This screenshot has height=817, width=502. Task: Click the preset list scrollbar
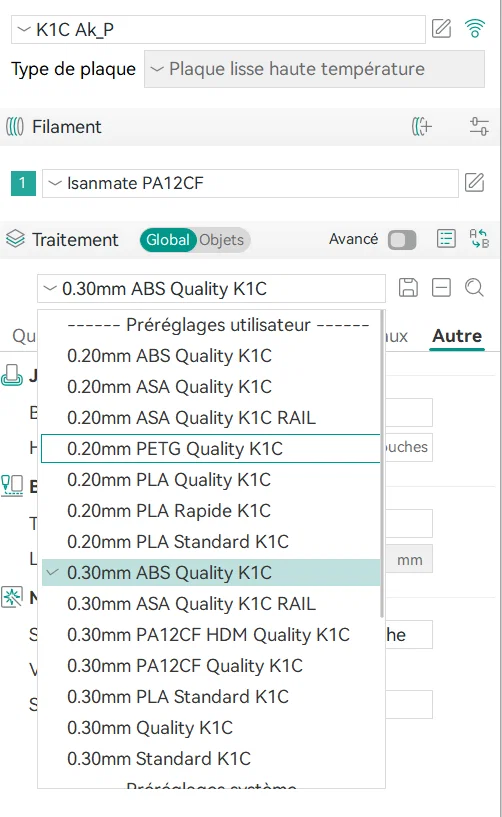382,464
